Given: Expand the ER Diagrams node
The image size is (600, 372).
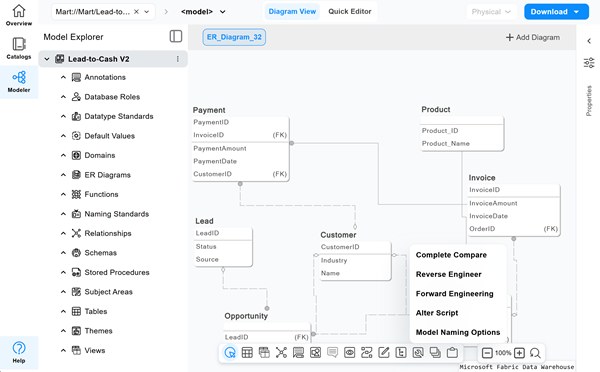Looking at the screenshot, I should [x=63, y=175].
